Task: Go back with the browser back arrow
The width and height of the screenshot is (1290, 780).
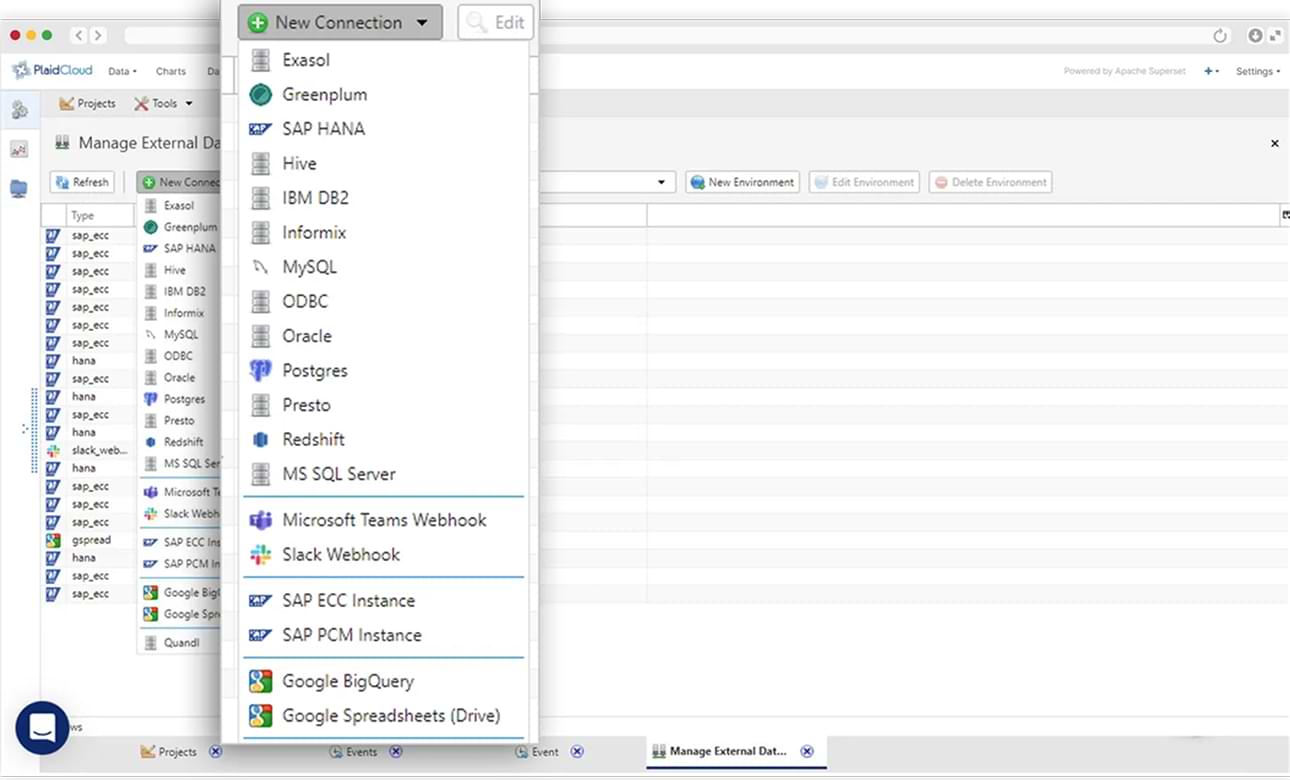Action: pos(78,35)
